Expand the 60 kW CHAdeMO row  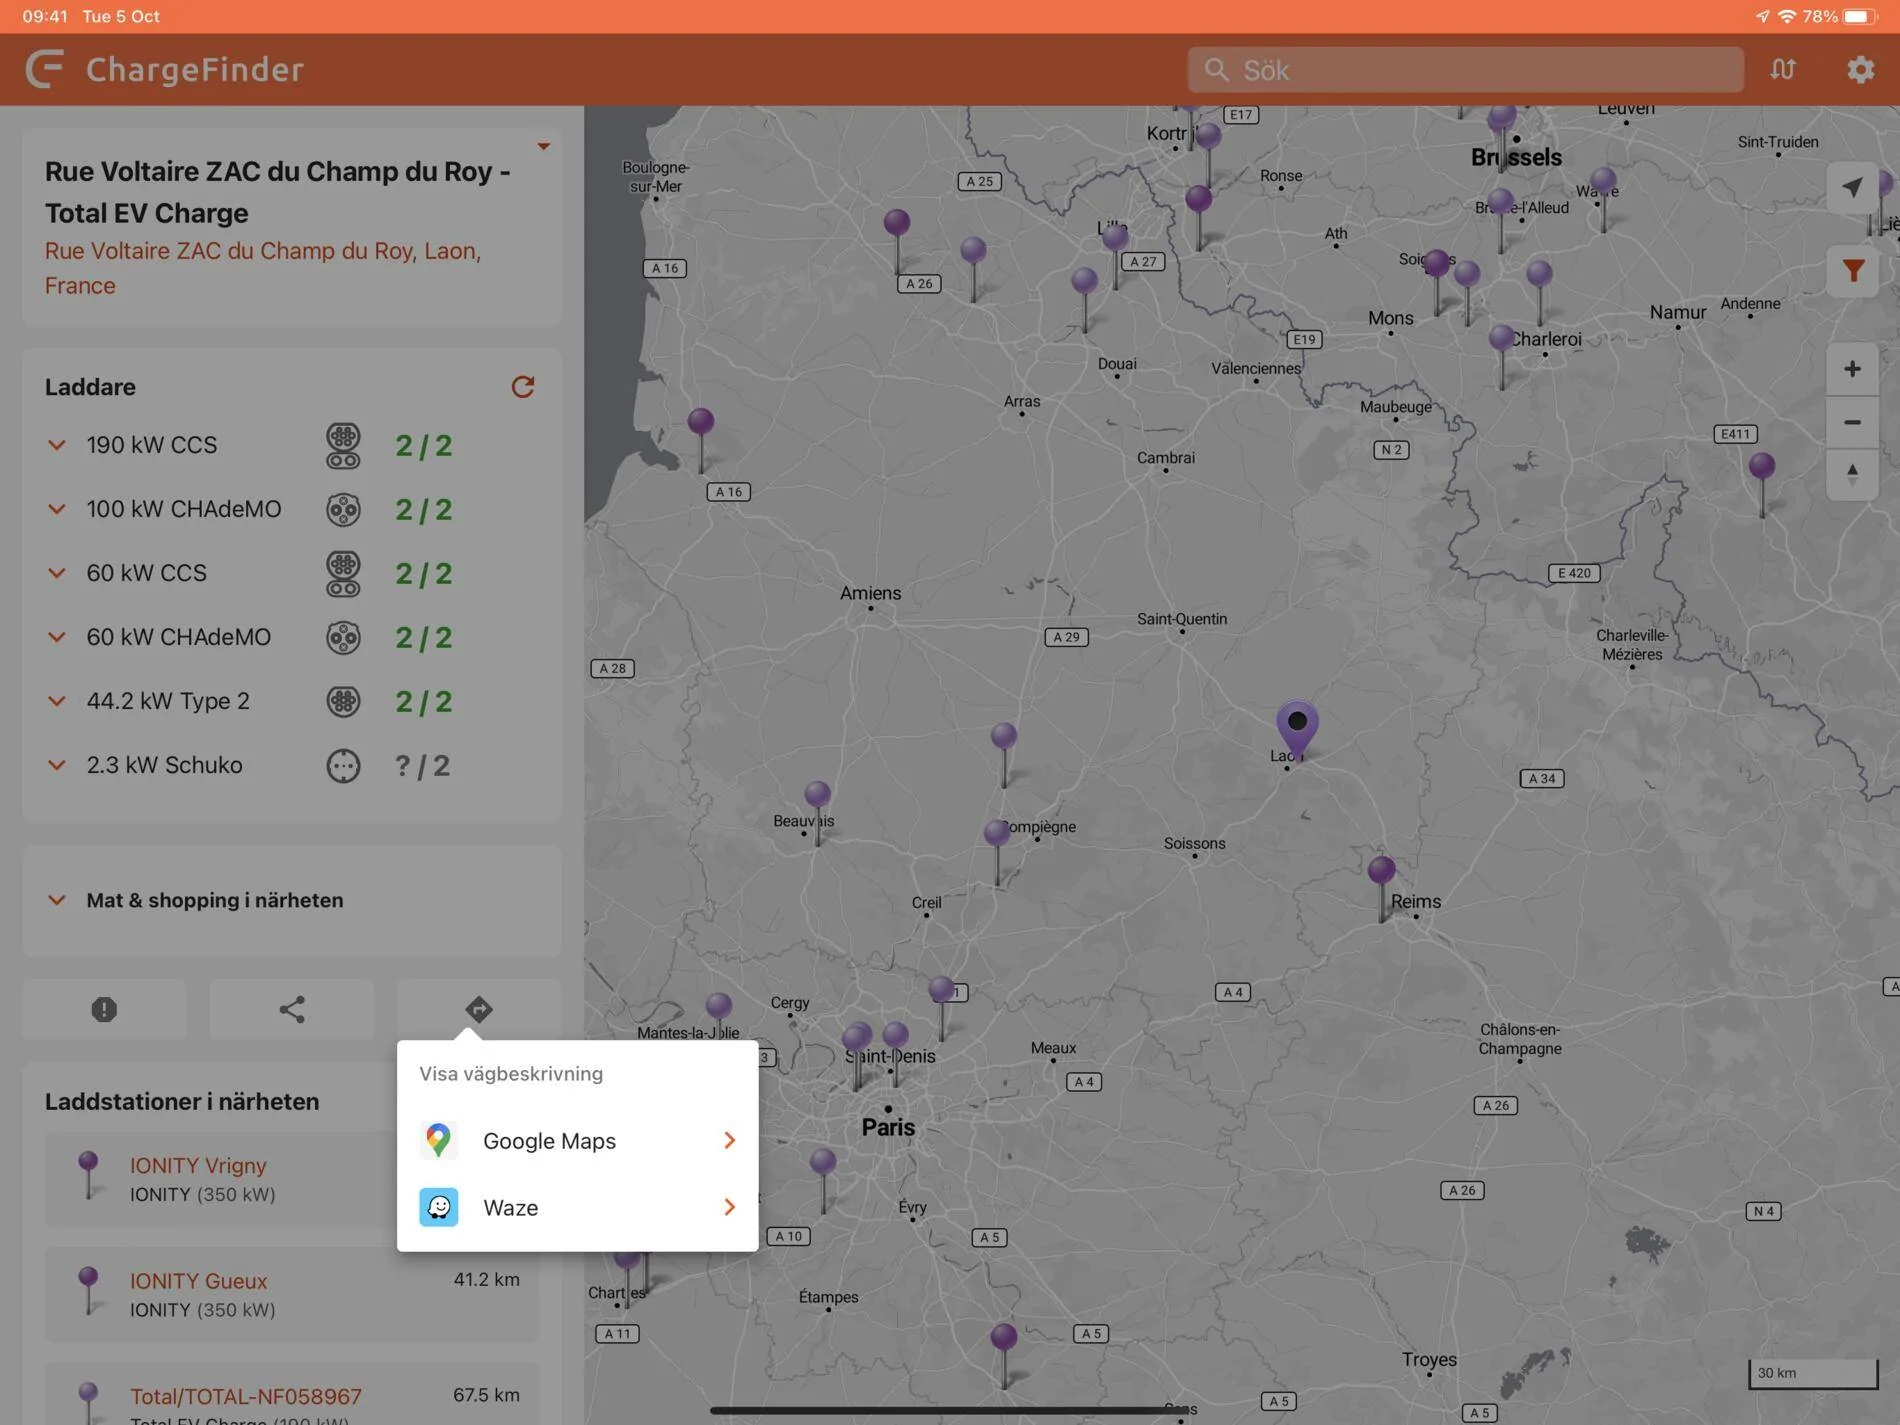(57, 636)
